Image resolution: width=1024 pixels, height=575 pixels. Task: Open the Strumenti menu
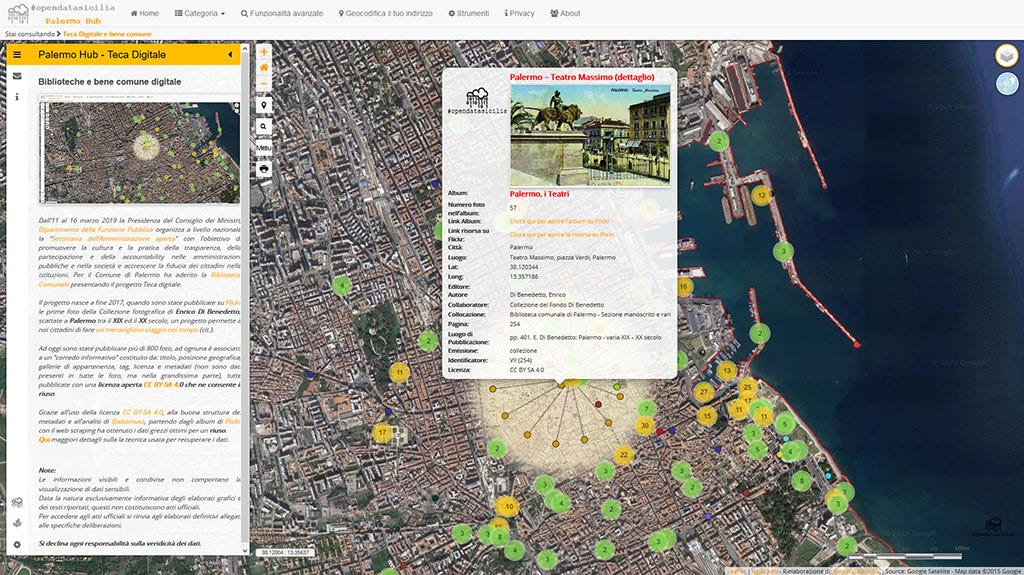coord(468,13)
